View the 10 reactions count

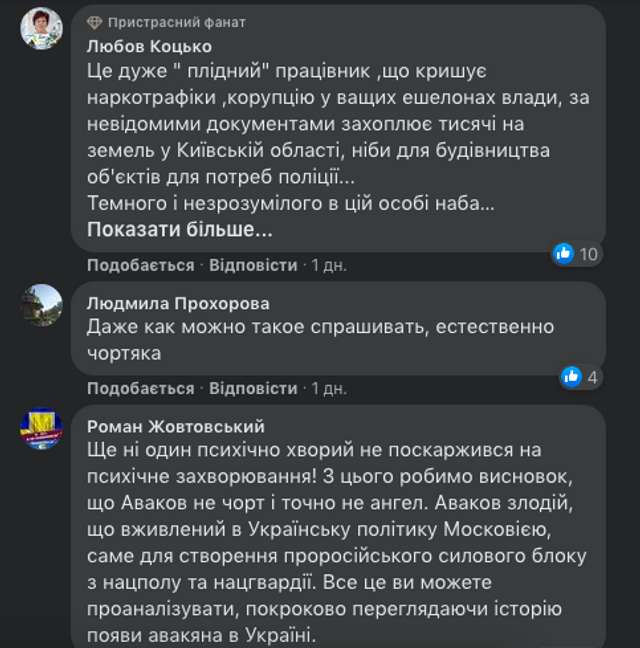(x=588, y=254)
